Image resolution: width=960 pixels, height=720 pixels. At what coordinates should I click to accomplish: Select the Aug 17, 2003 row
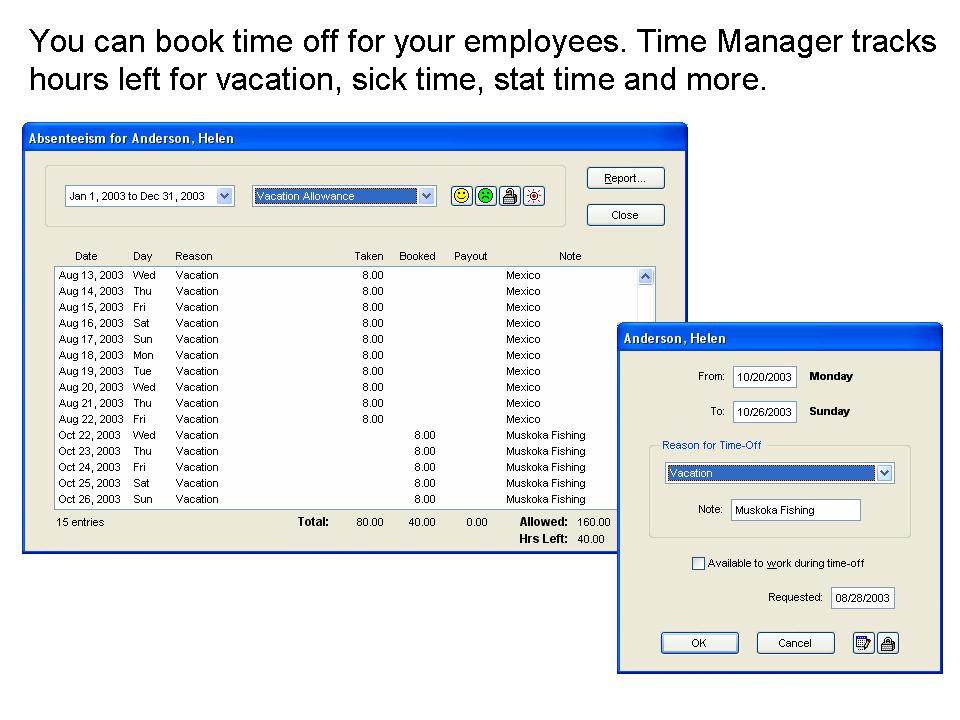[336, 339]
